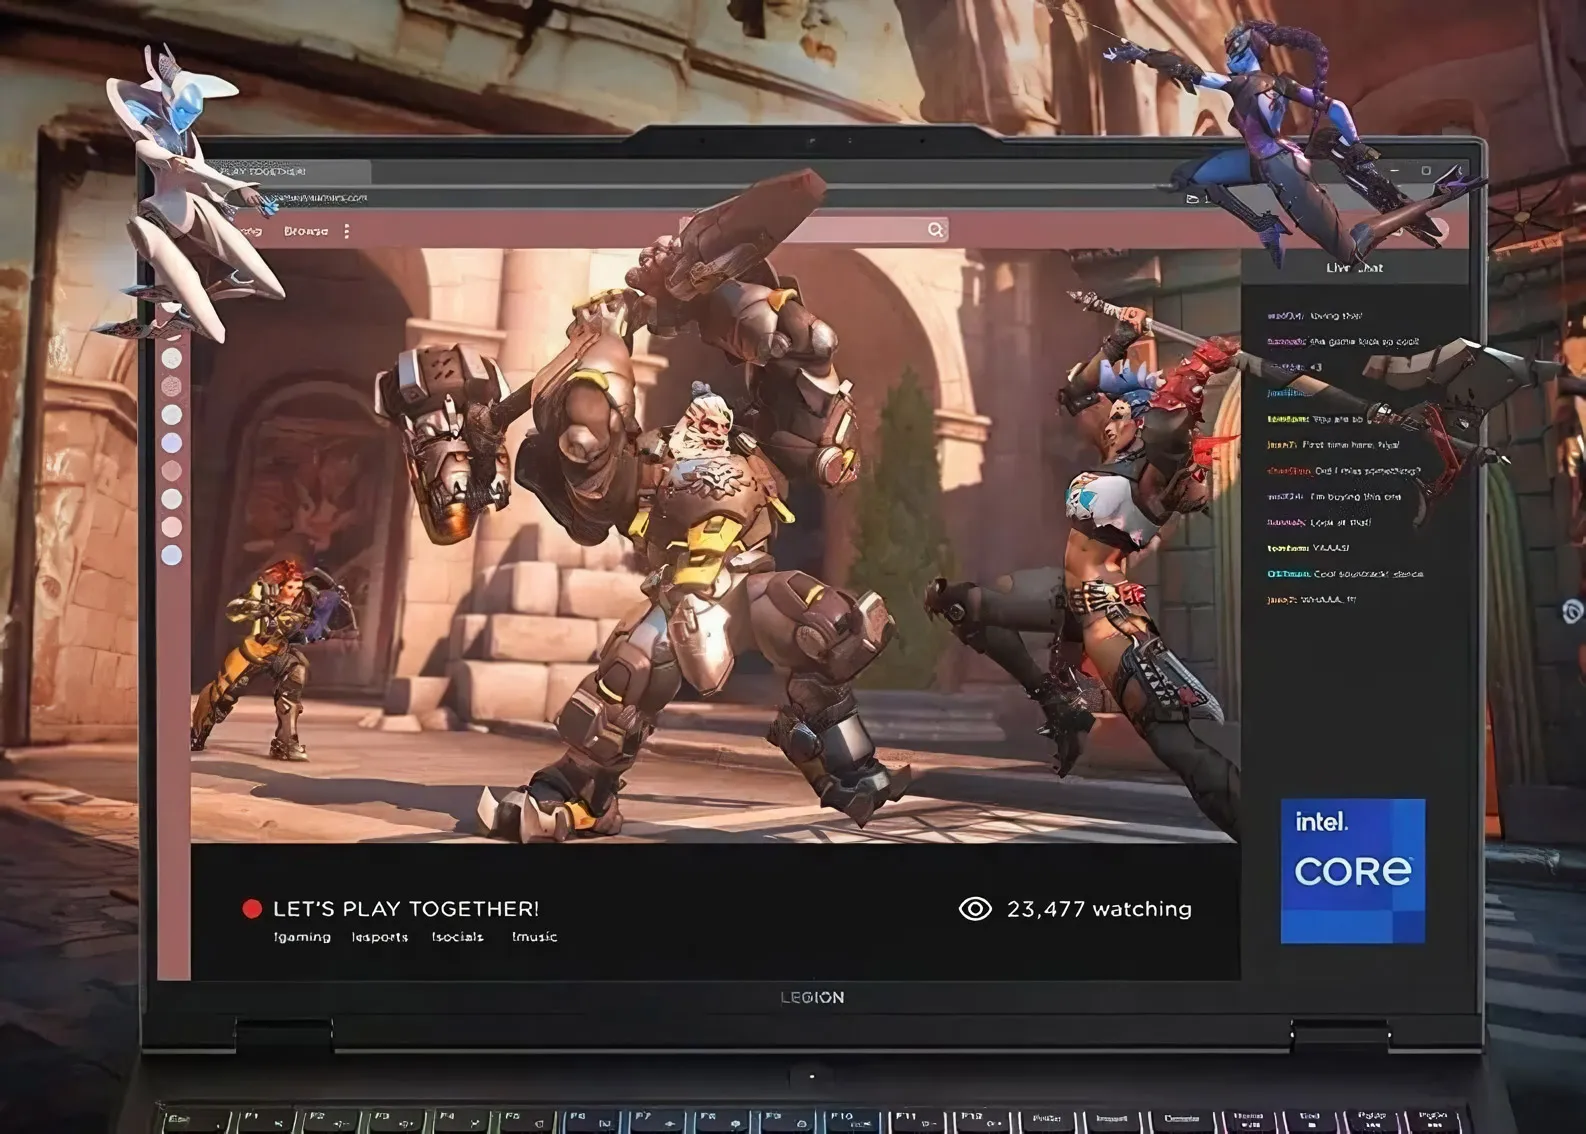1586x1134 pixels.
Task: Click the Live Chat panel header
Action: point(1354,267)
